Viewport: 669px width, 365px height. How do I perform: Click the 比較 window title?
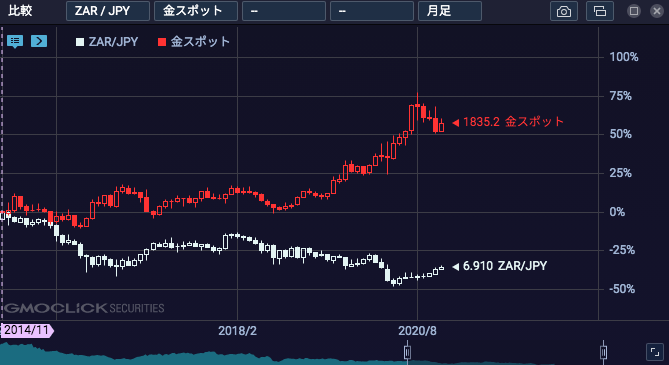[x=20, y=11]
